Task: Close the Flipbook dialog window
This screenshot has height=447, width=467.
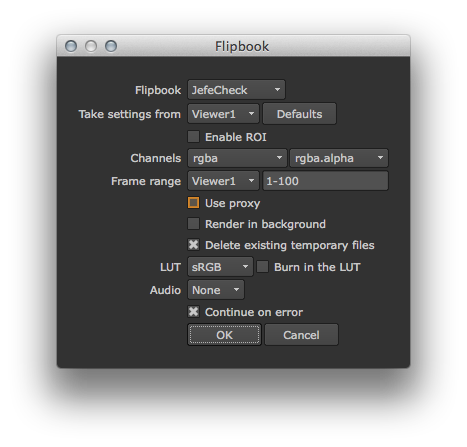Action: pyautogui.click(x=71, y=46)
